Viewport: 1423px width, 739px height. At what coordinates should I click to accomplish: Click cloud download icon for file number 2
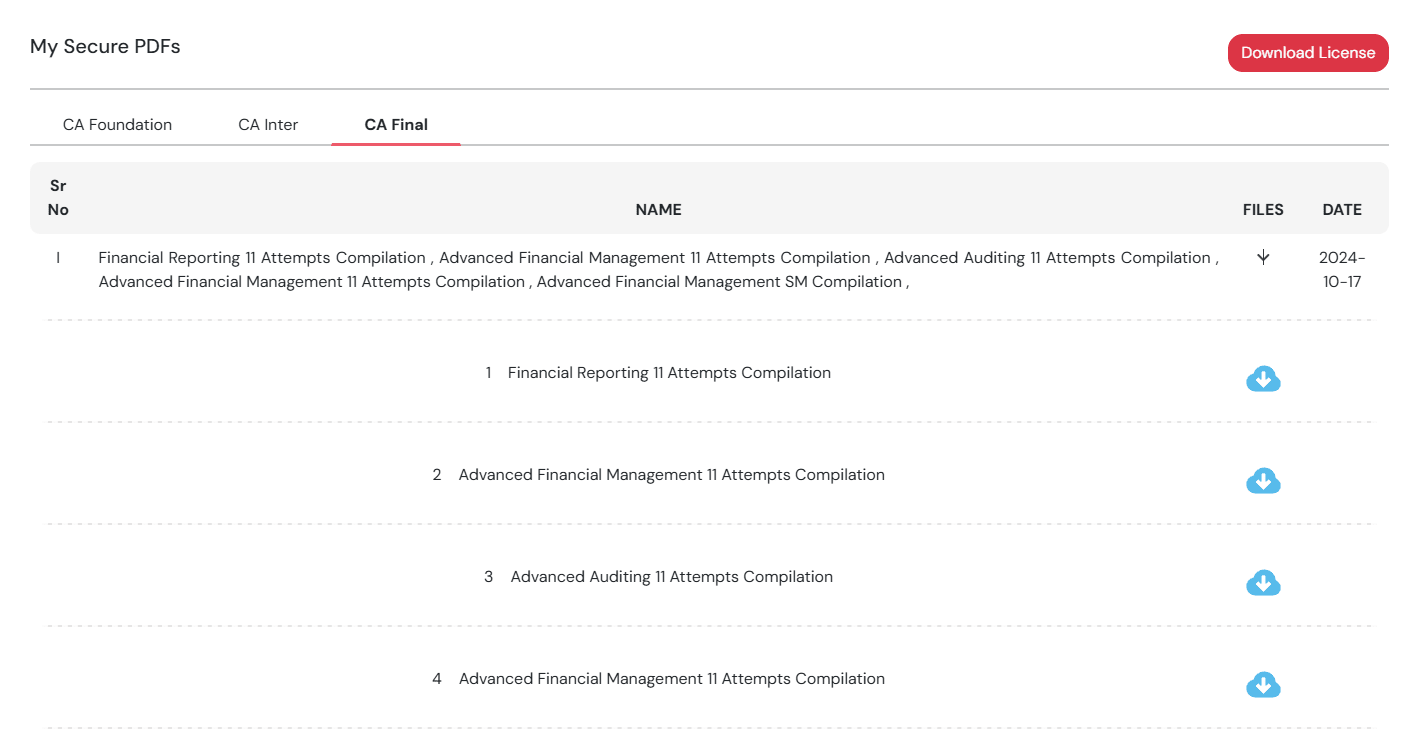click(x=1263, y=481)
